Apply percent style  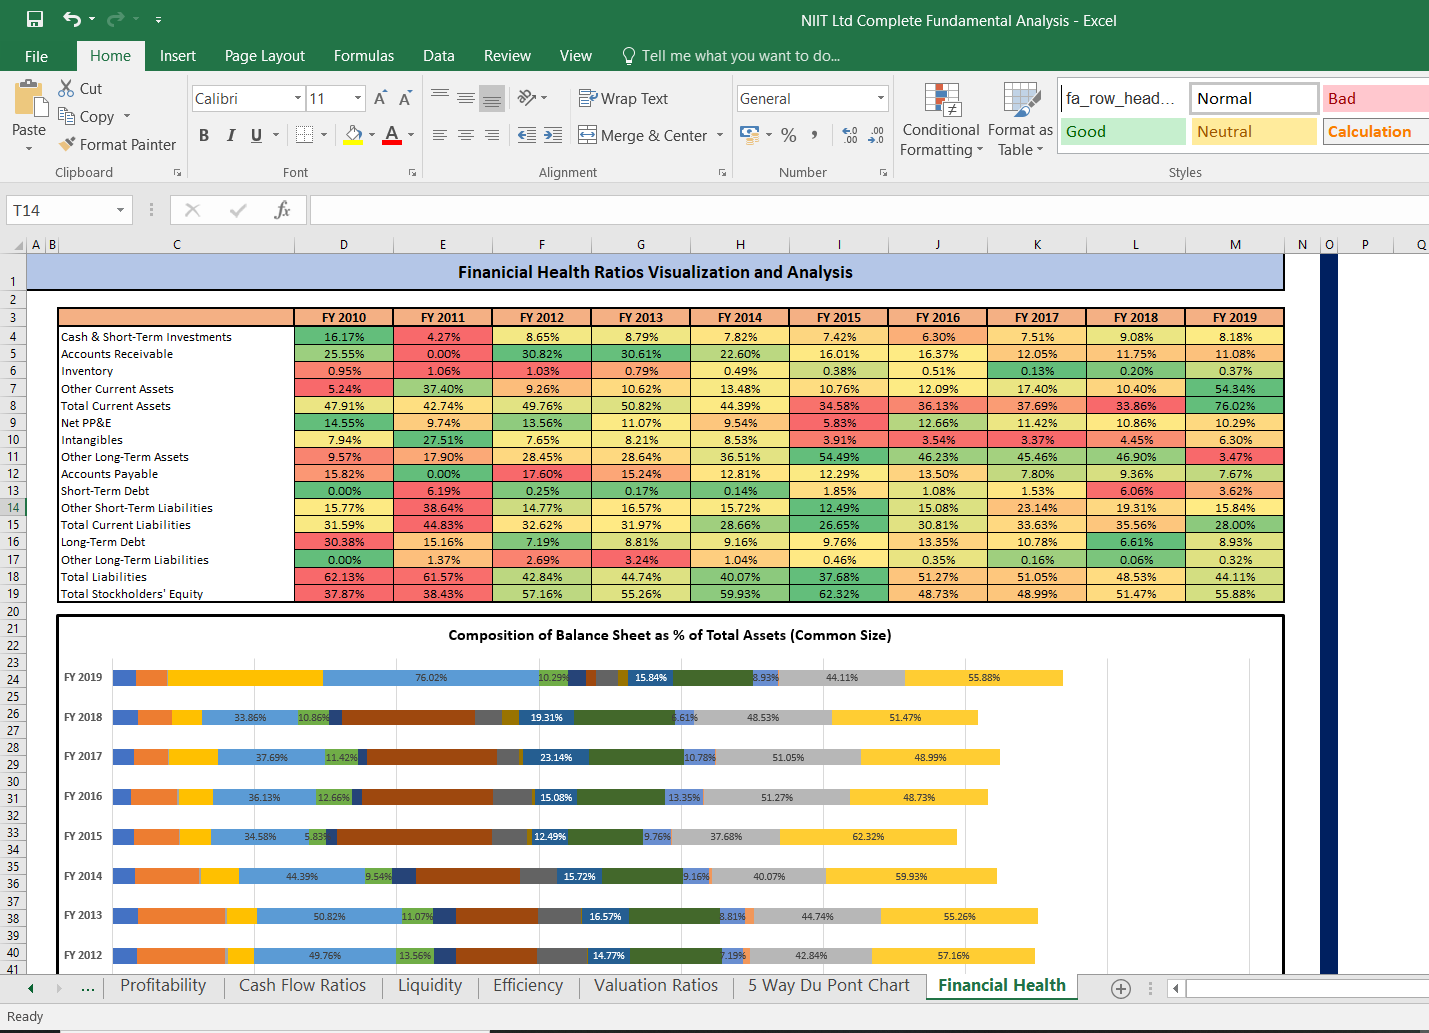point(789,134)
